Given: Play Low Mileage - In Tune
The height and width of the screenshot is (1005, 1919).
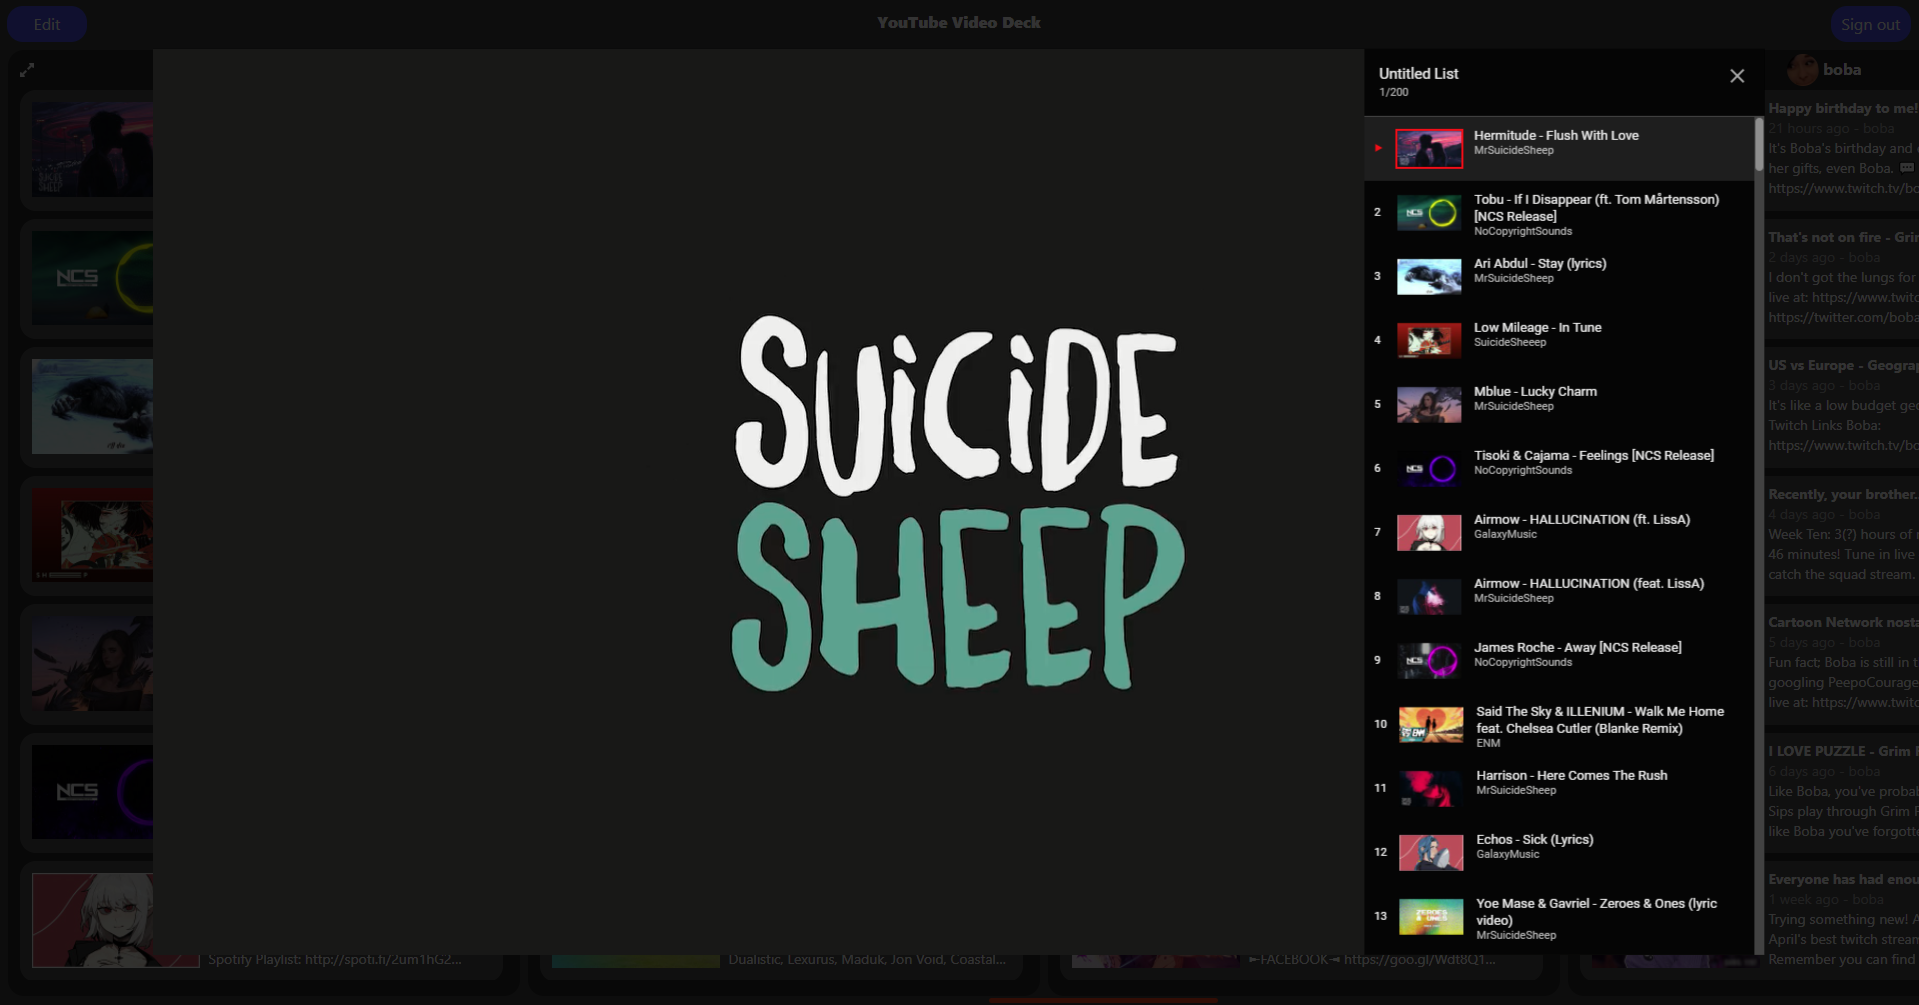Looking at the screenshot, I should point(1558,340).
